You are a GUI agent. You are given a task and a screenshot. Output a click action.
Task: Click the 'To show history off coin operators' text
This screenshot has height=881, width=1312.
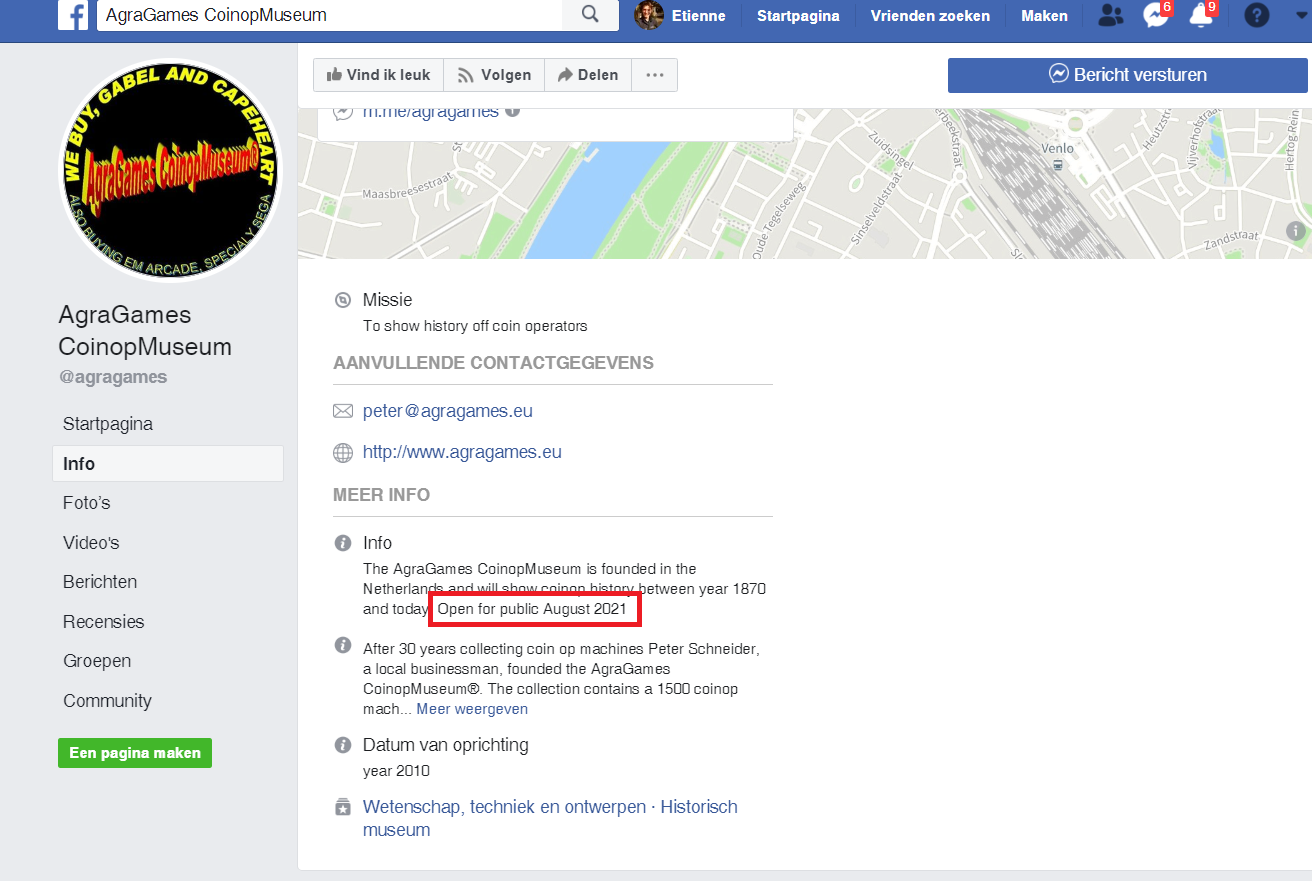(x=475, y=326)
